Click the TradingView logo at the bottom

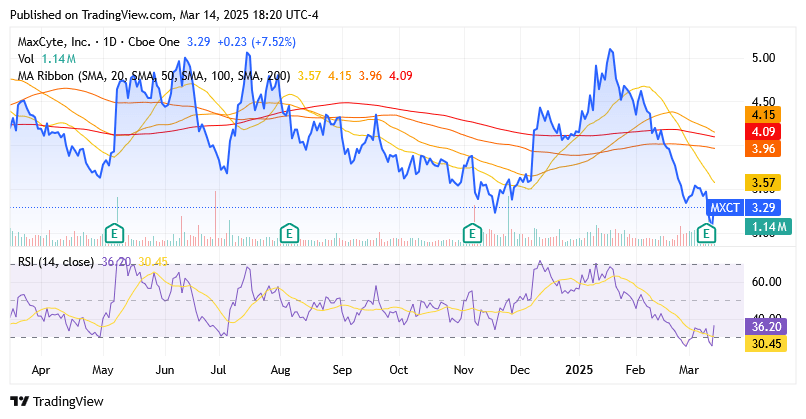click(x=57, y=402)
